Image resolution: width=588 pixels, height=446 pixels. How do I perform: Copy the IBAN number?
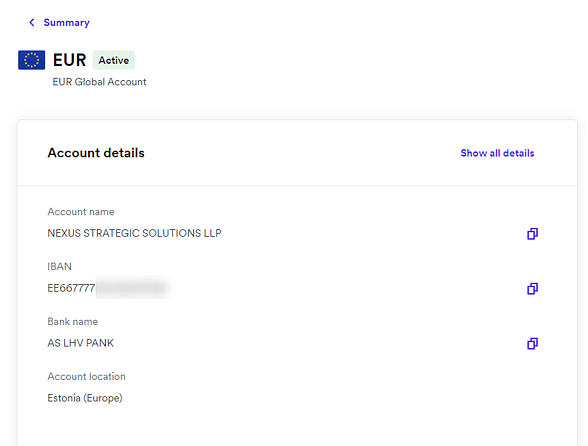532,288
